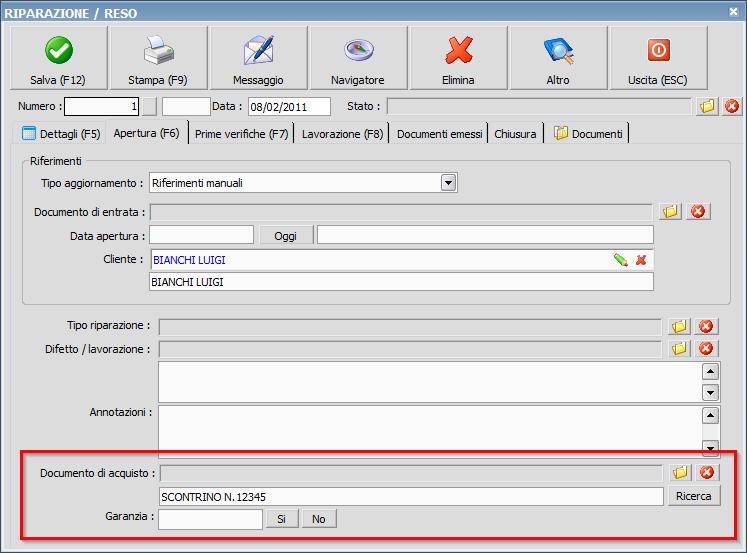Click the Data field 08/02/2011
The image size is (747, 553).
click(x=289, y=107)
